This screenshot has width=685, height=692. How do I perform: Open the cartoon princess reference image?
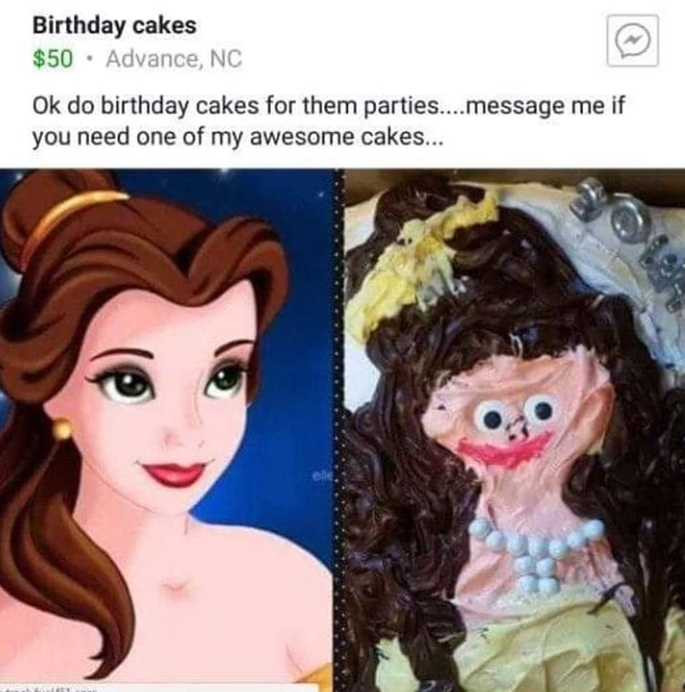coord(166,430)
